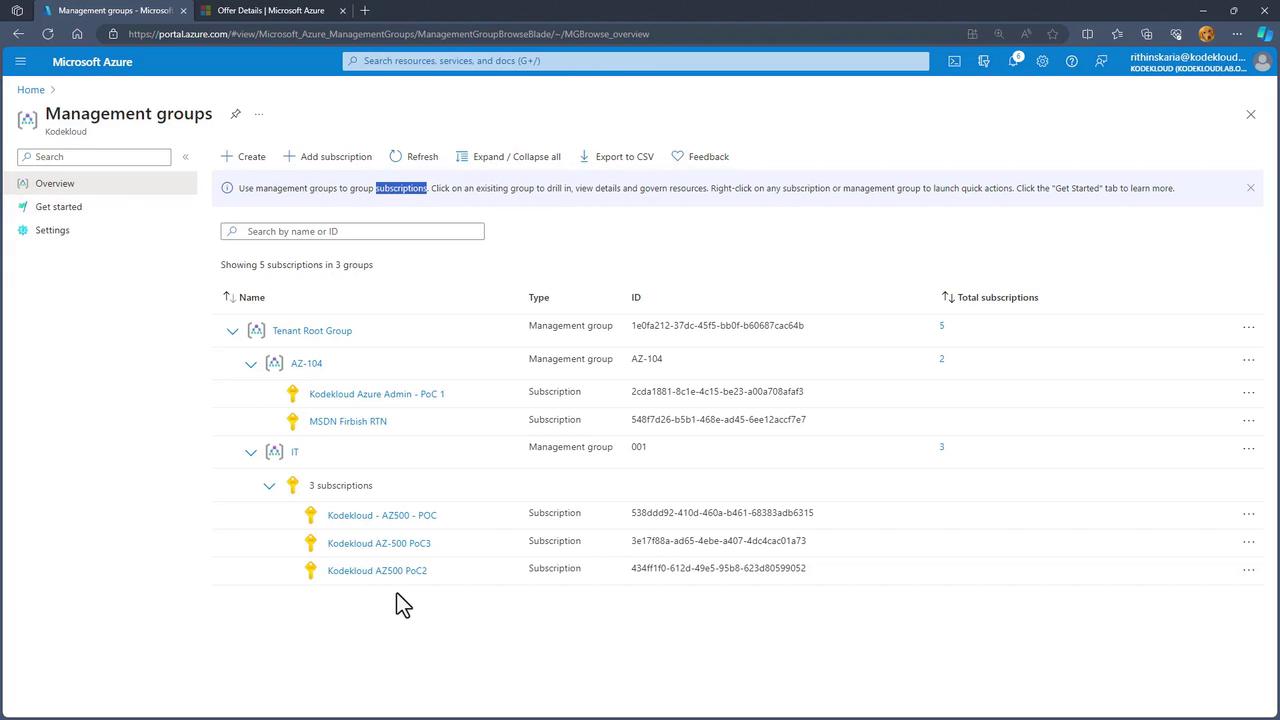This screenshot has height=720, width=1280.
Task: Switch to the Offer Details browser tab
Action: click(x=270, y=11)
